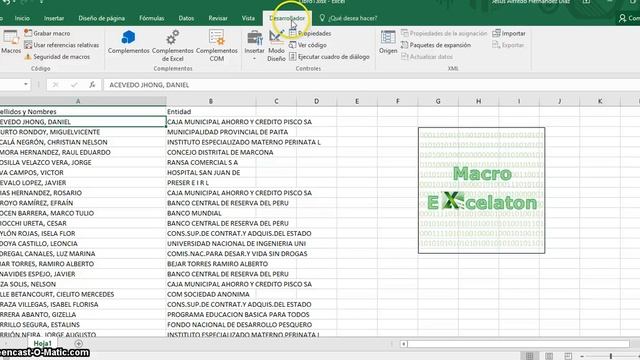Expand the Name Box dropdown arrow

coord(26,84)
